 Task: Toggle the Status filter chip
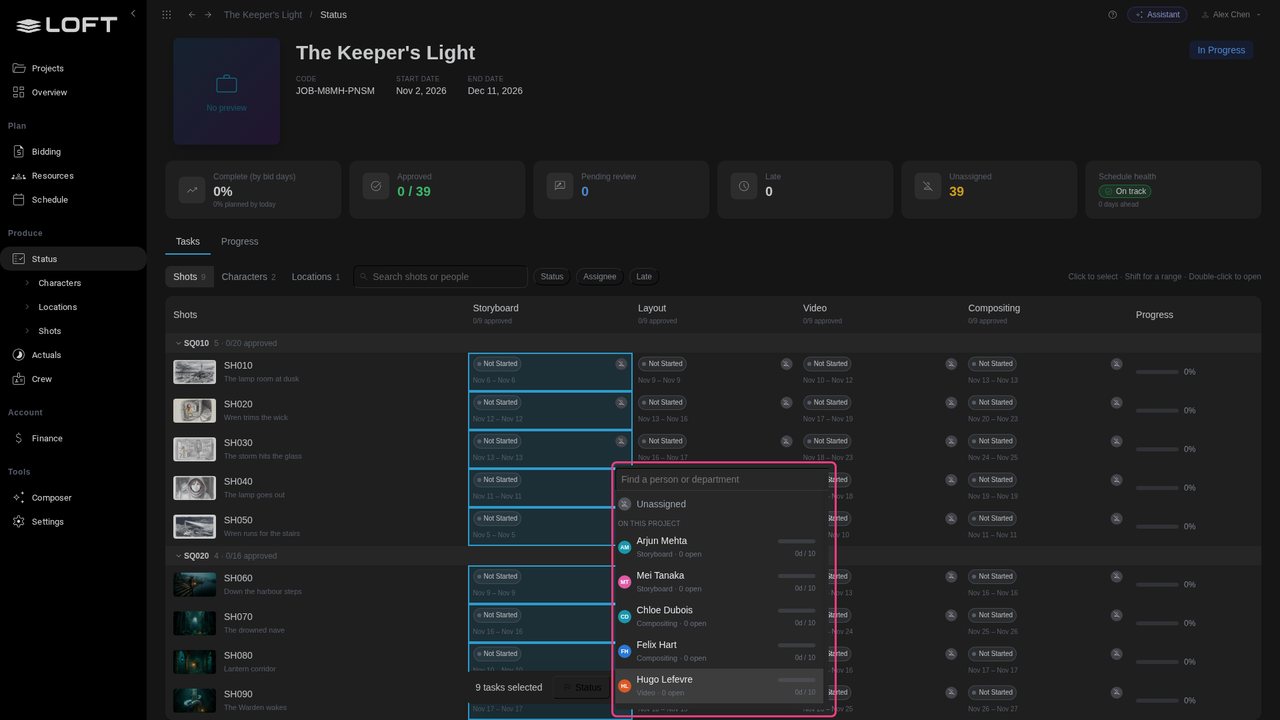coord(552,277)
